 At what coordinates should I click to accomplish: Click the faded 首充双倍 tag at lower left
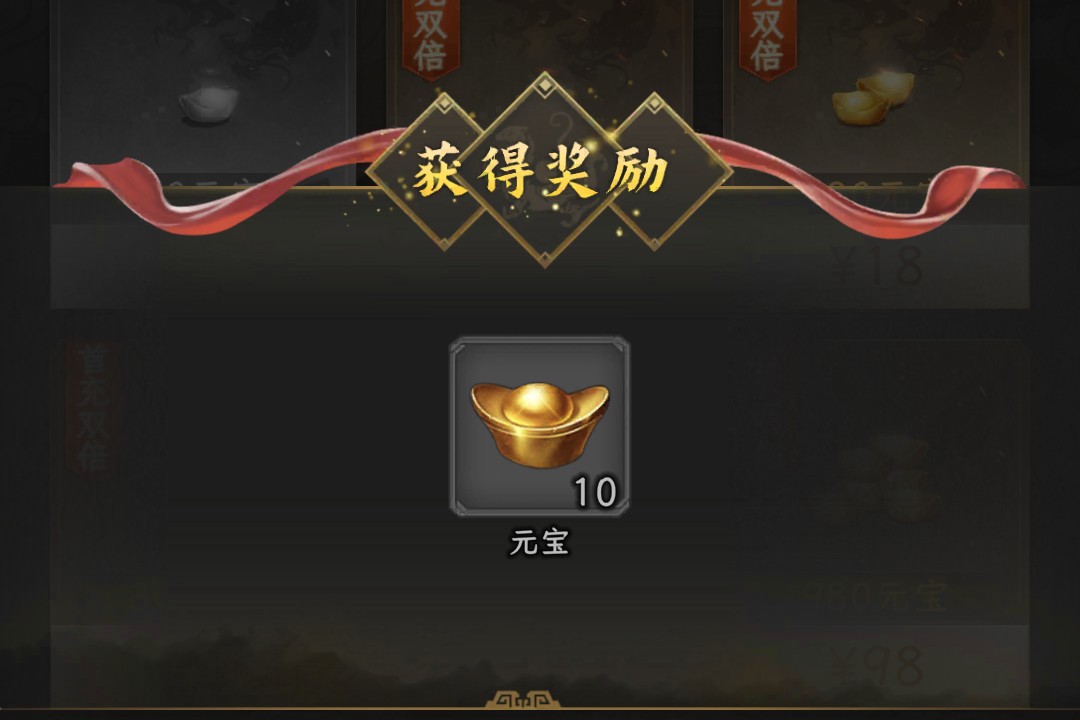click(x=94, y=407)
